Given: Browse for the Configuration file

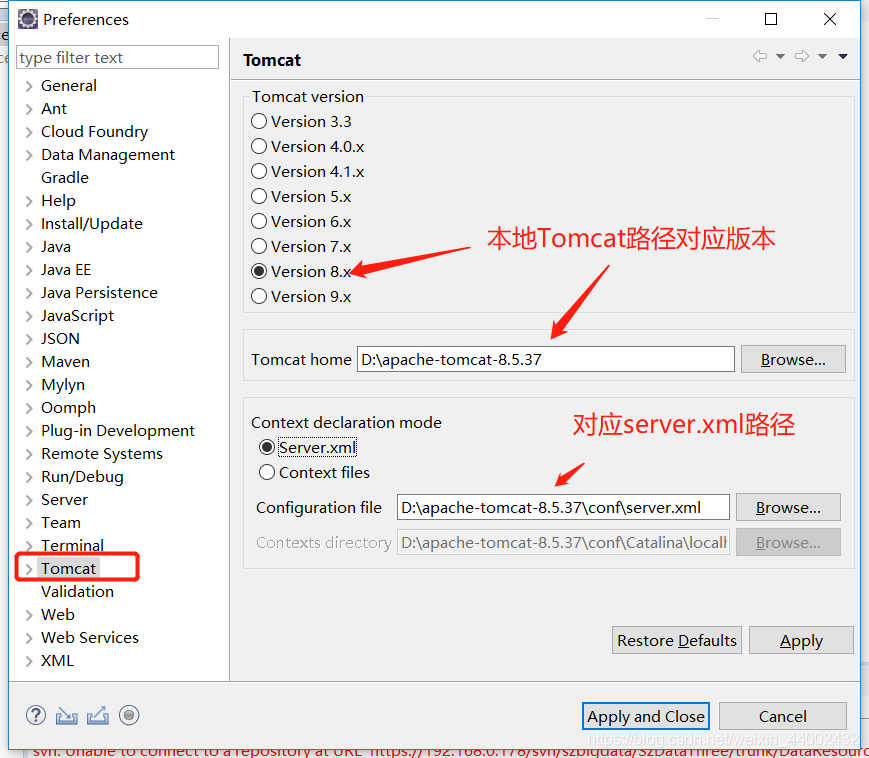Looking at the screenshot, I should 788,507.
